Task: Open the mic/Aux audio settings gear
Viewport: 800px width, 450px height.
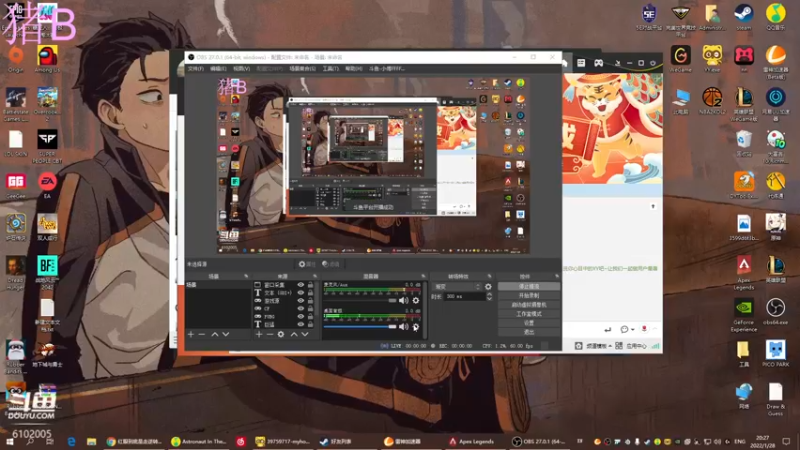Action: tap(416, 301)
